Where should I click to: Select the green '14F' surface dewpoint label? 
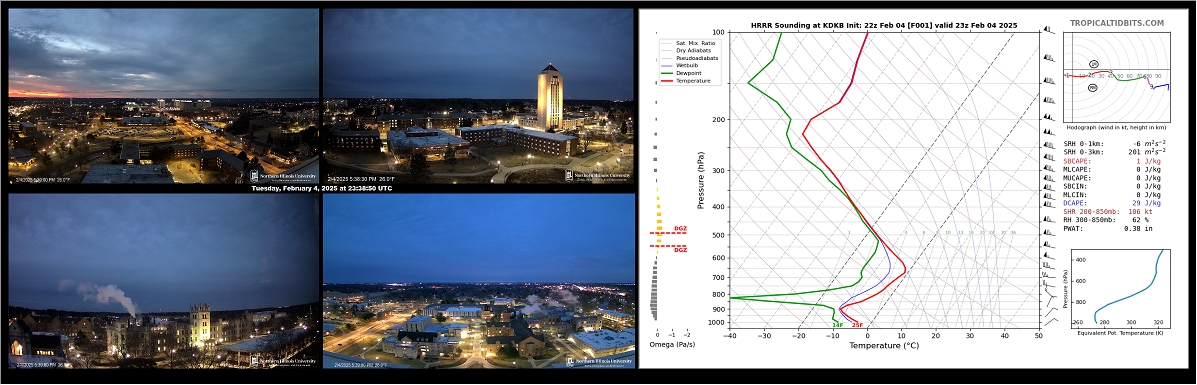tap(837, 325)
